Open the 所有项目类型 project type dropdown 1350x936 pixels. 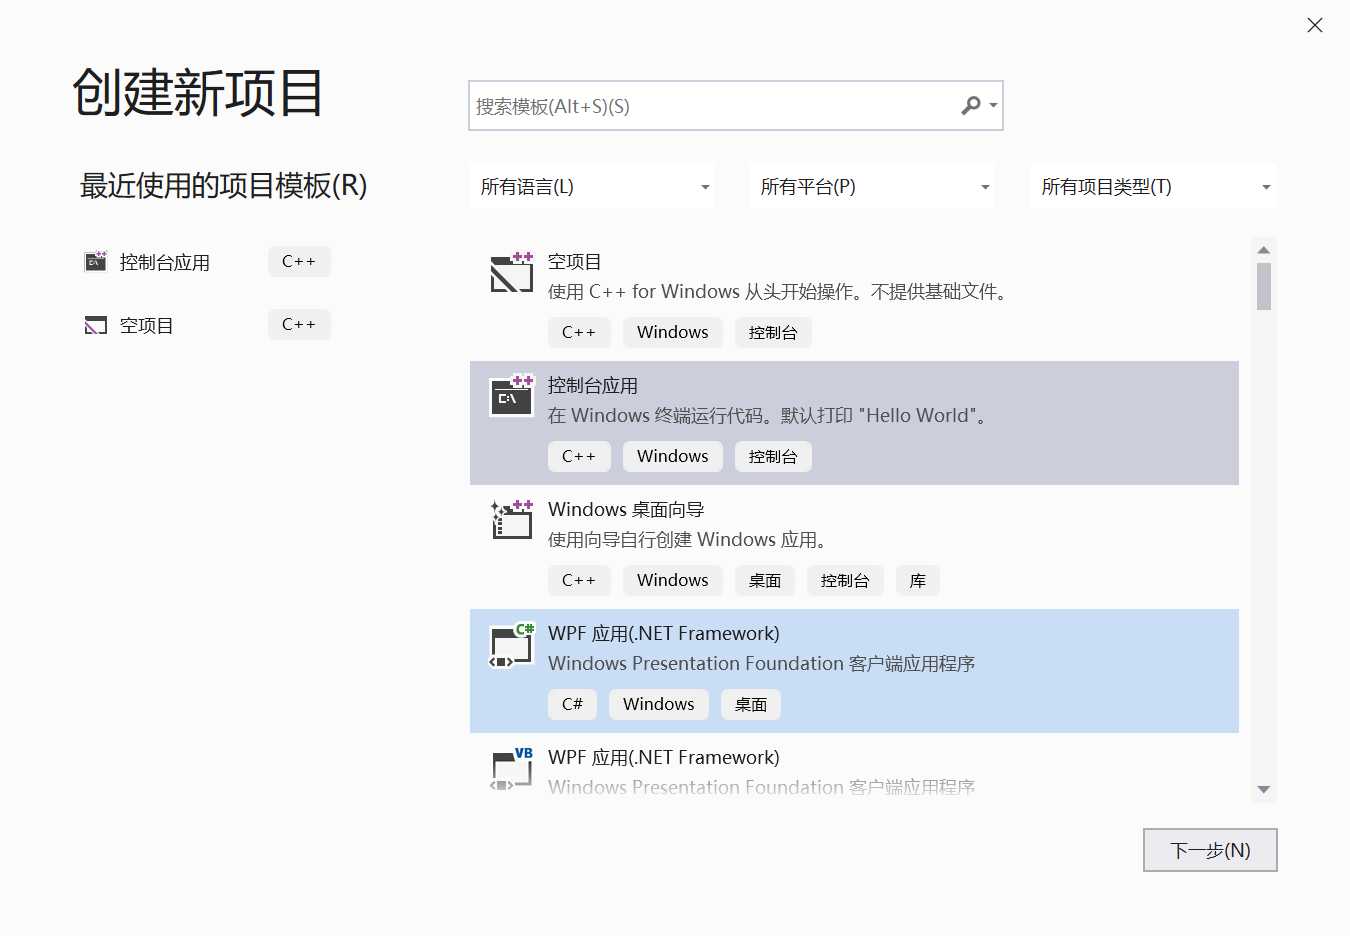click(1153, 187)
